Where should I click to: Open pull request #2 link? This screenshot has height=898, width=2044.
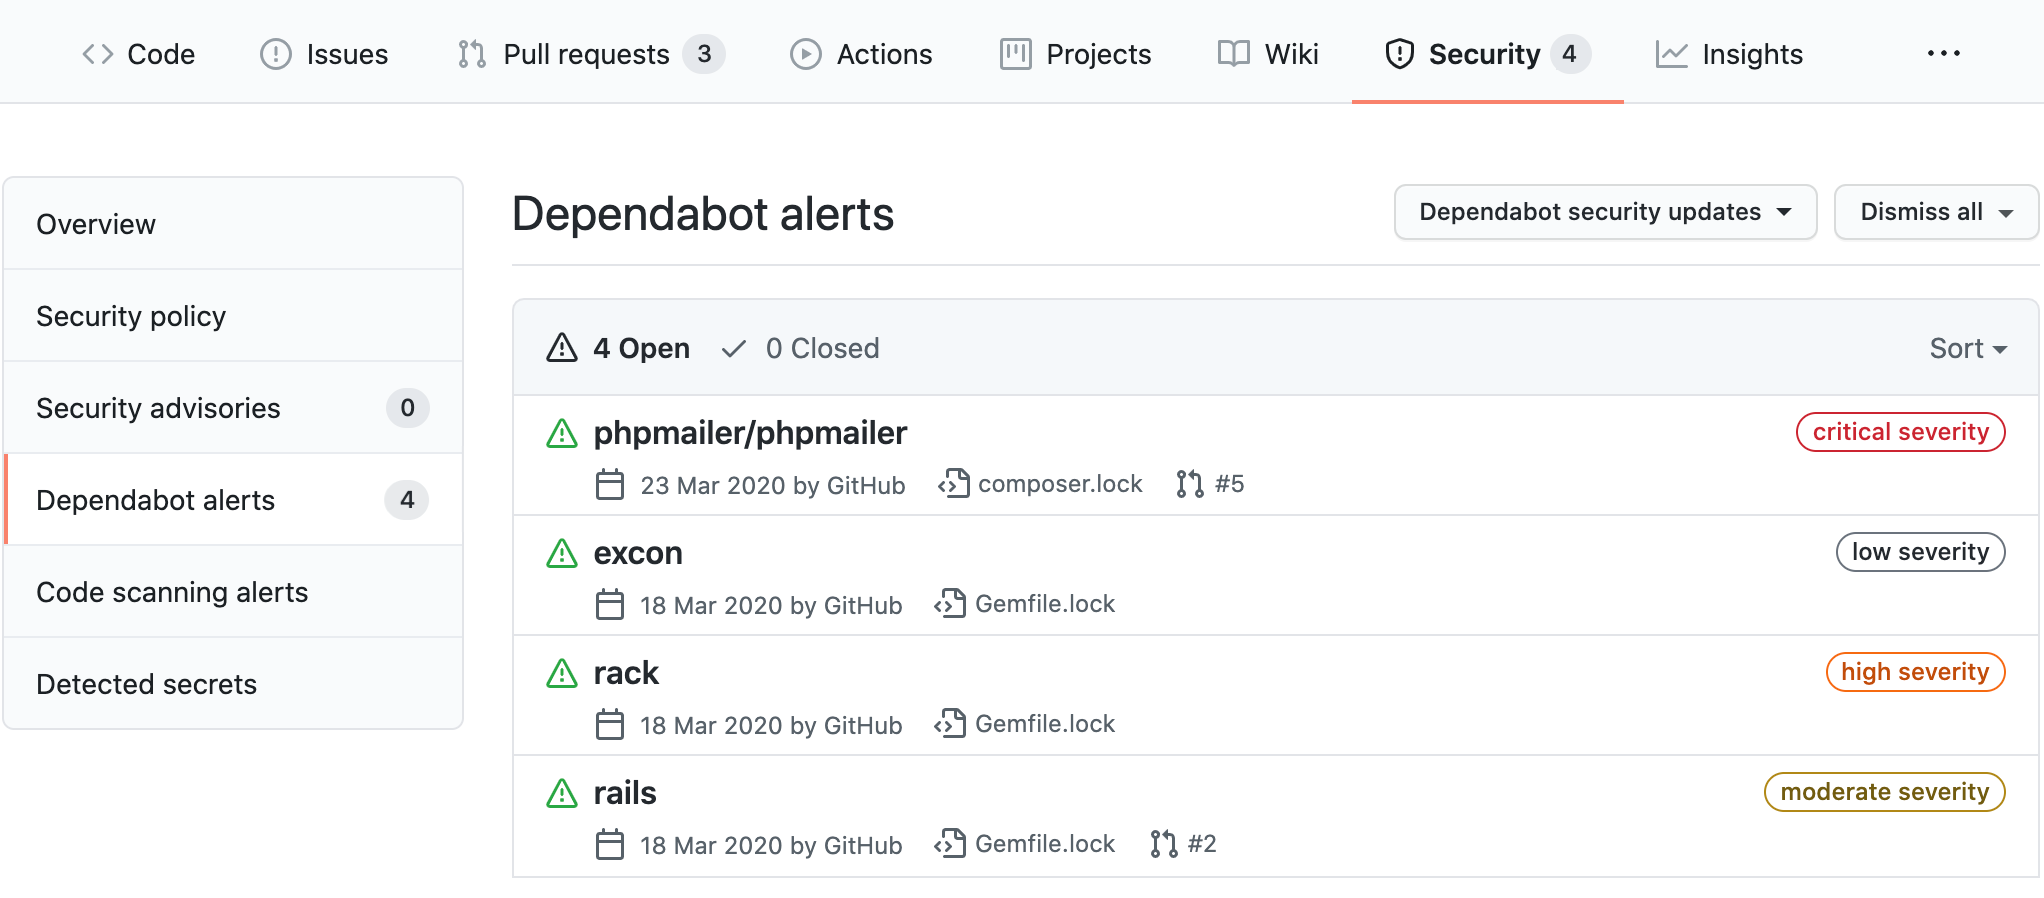click(1202, 844)
